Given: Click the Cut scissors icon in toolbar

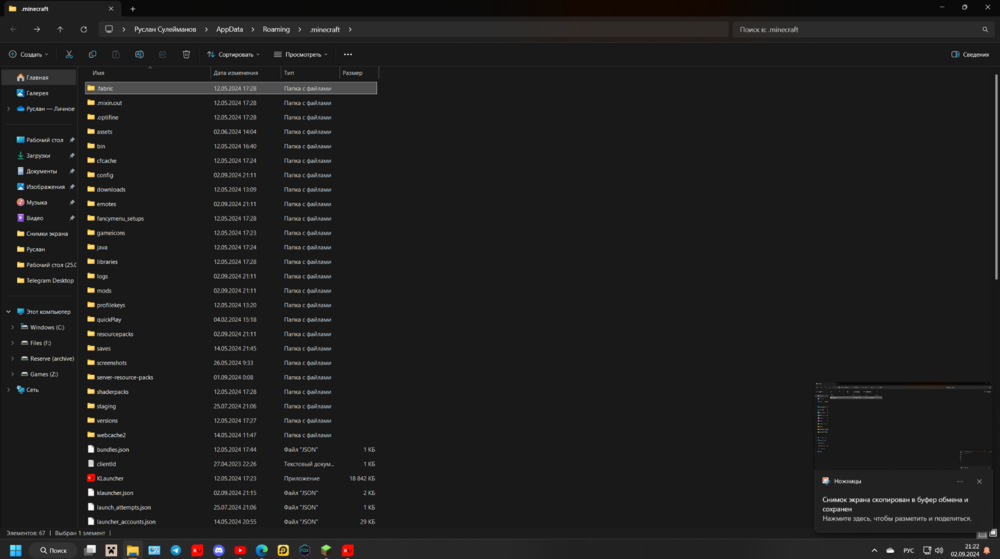Looking at the screenshot, I should coord(69,55).
